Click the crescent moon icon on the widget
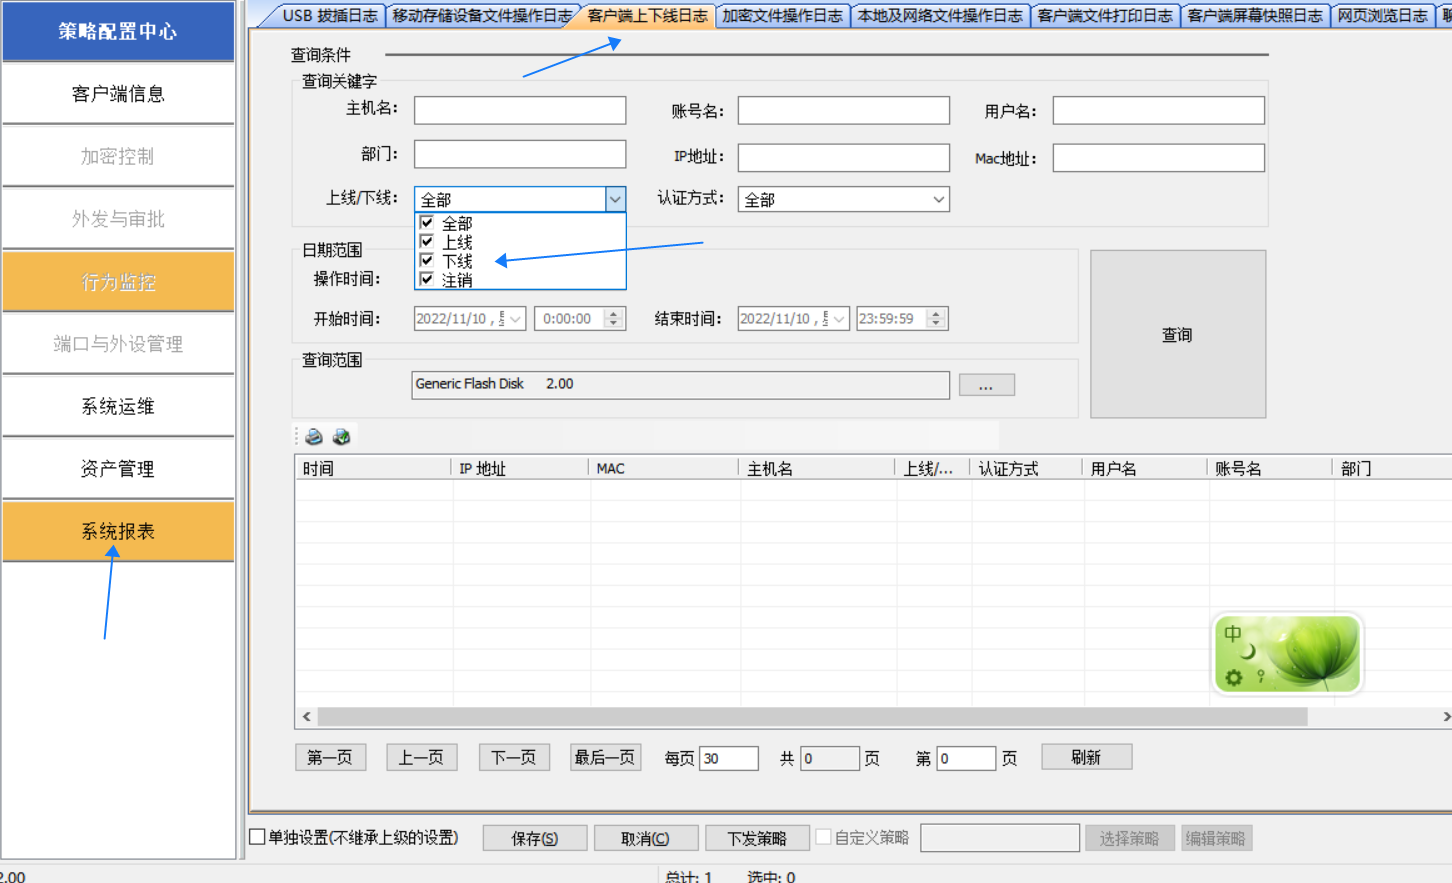 click(1248, 652)
